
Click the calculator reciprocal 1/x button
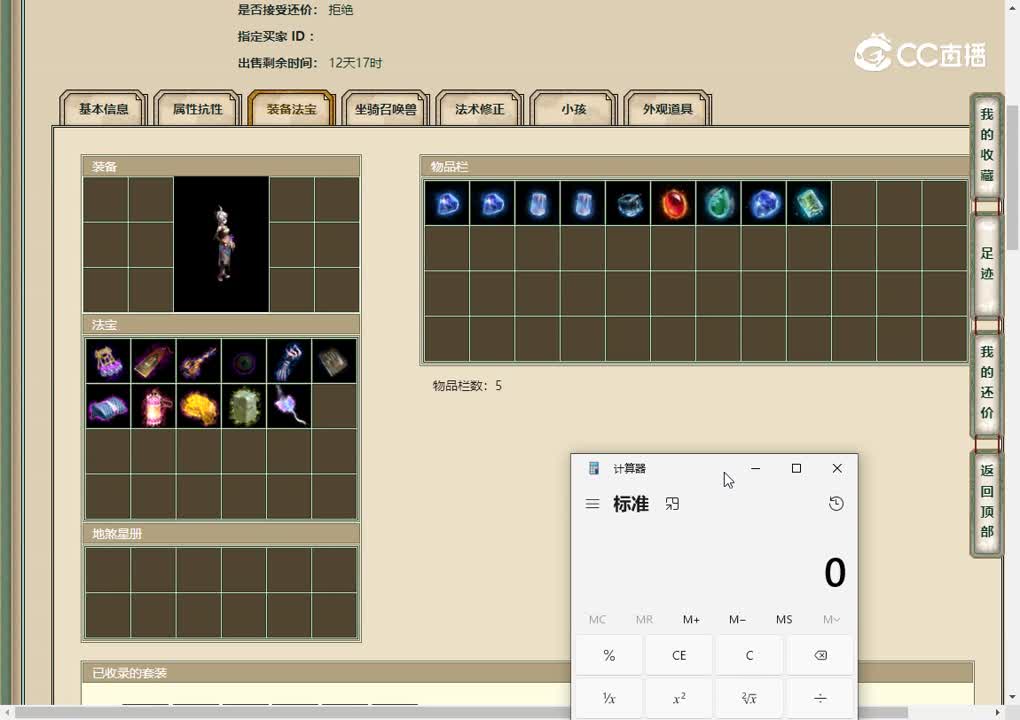(609, 698)
